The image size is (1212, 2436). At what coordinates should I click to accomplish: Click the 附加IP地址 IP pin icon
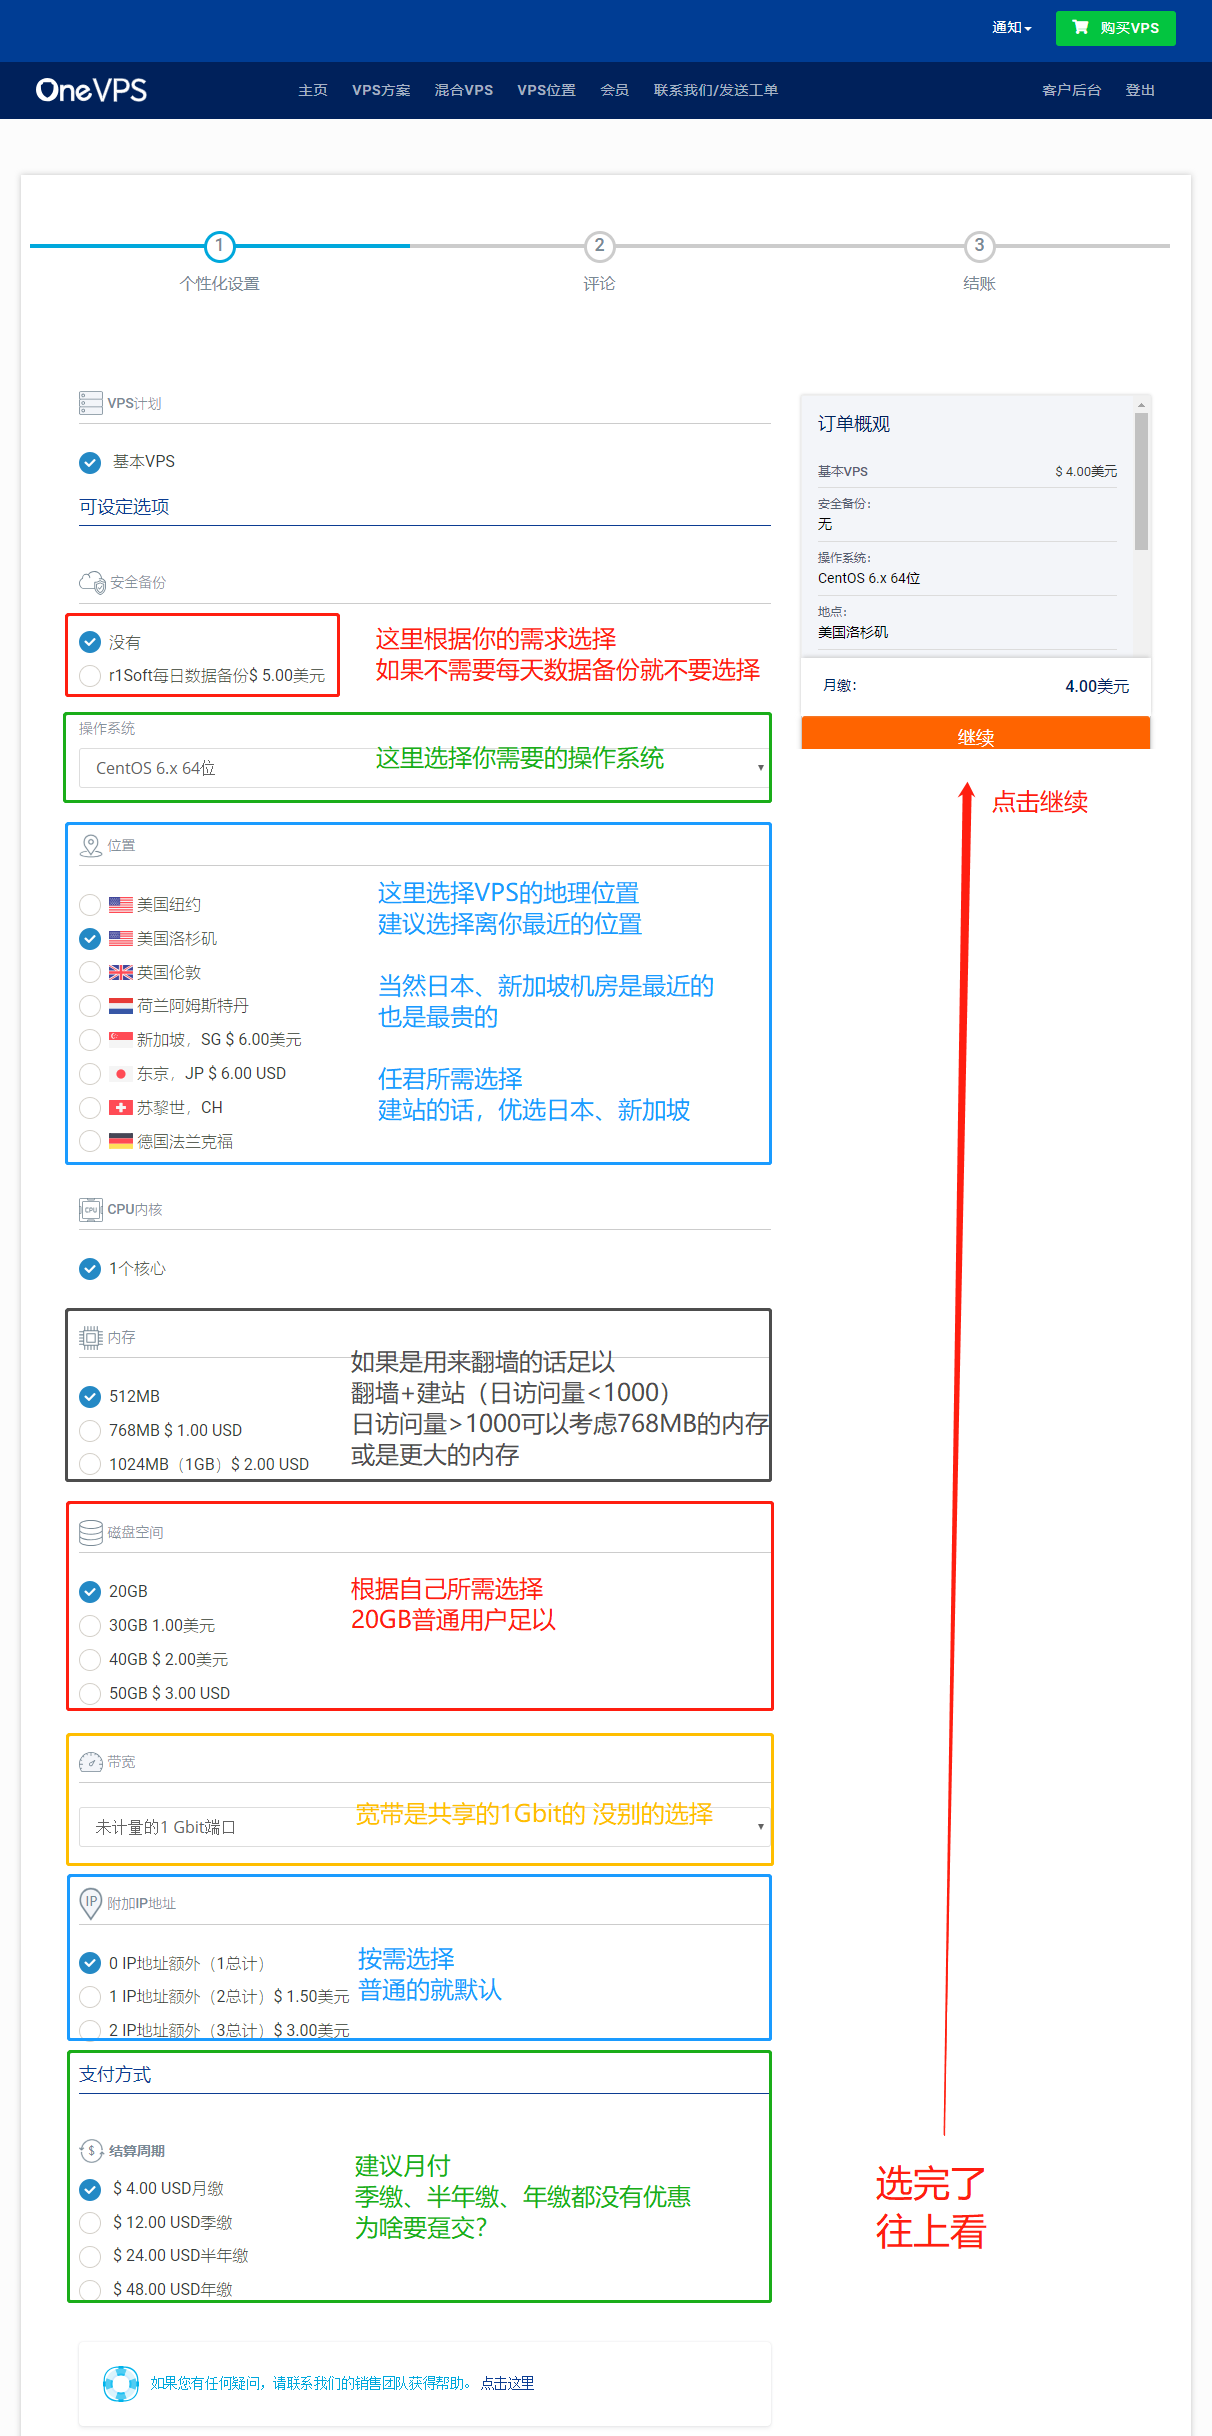(90, 1903)
